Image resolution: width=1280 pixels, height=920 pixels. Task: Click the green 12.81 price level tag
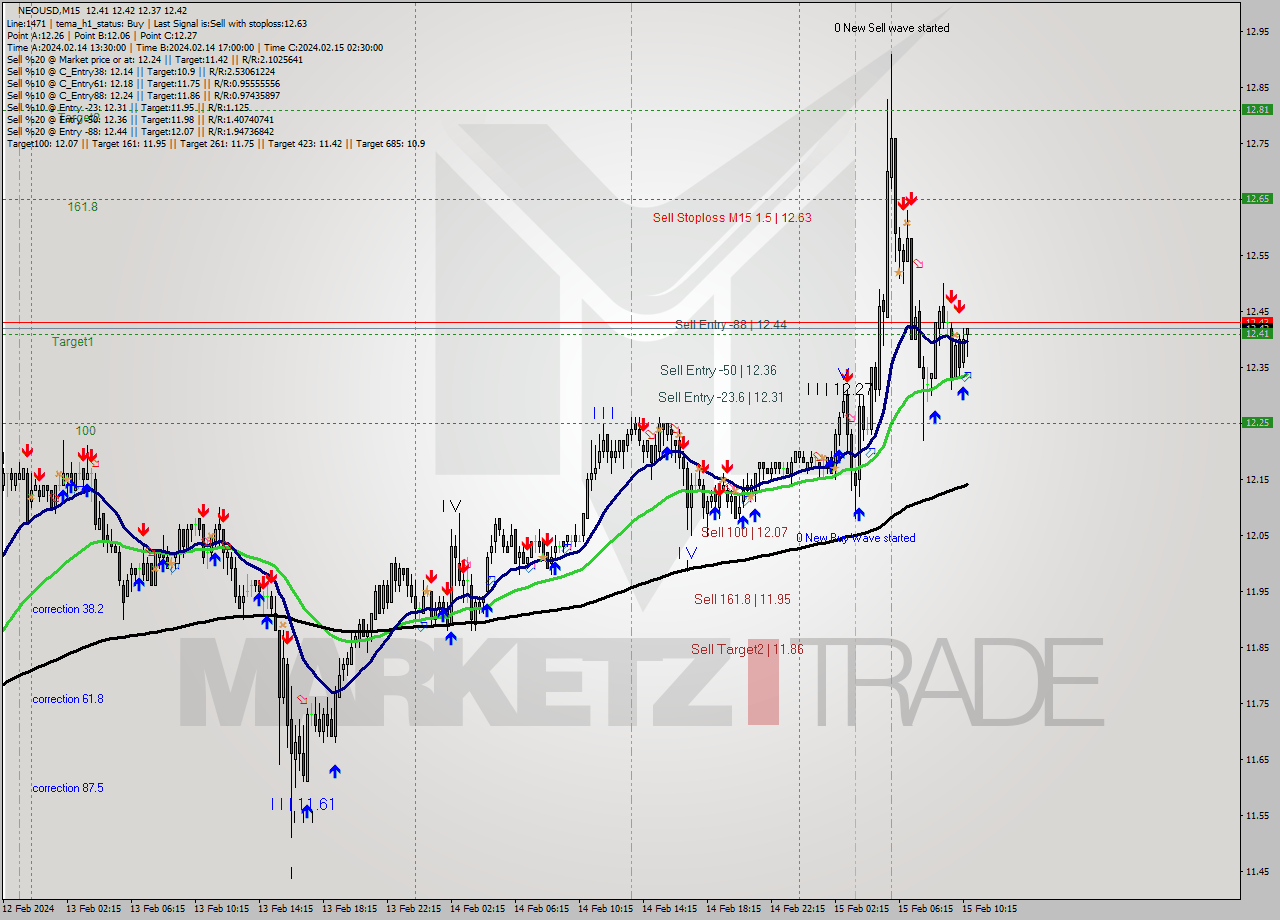point(1257,109)
